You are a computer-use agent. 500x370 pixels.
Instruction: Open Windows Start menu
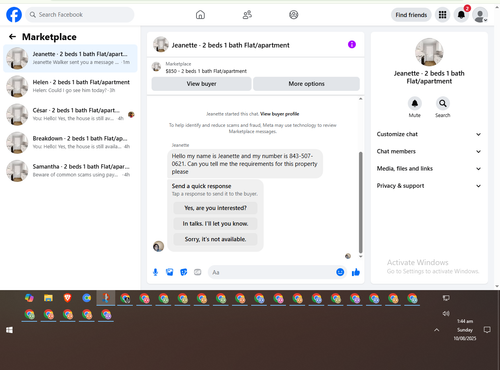(x=9, y=330)
